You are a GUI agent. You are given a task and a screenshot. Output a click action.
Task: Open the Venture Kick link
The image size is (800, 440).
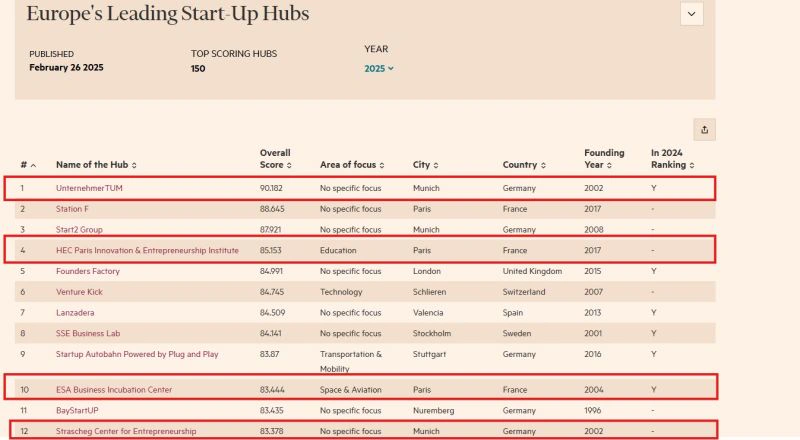point(79,292)
